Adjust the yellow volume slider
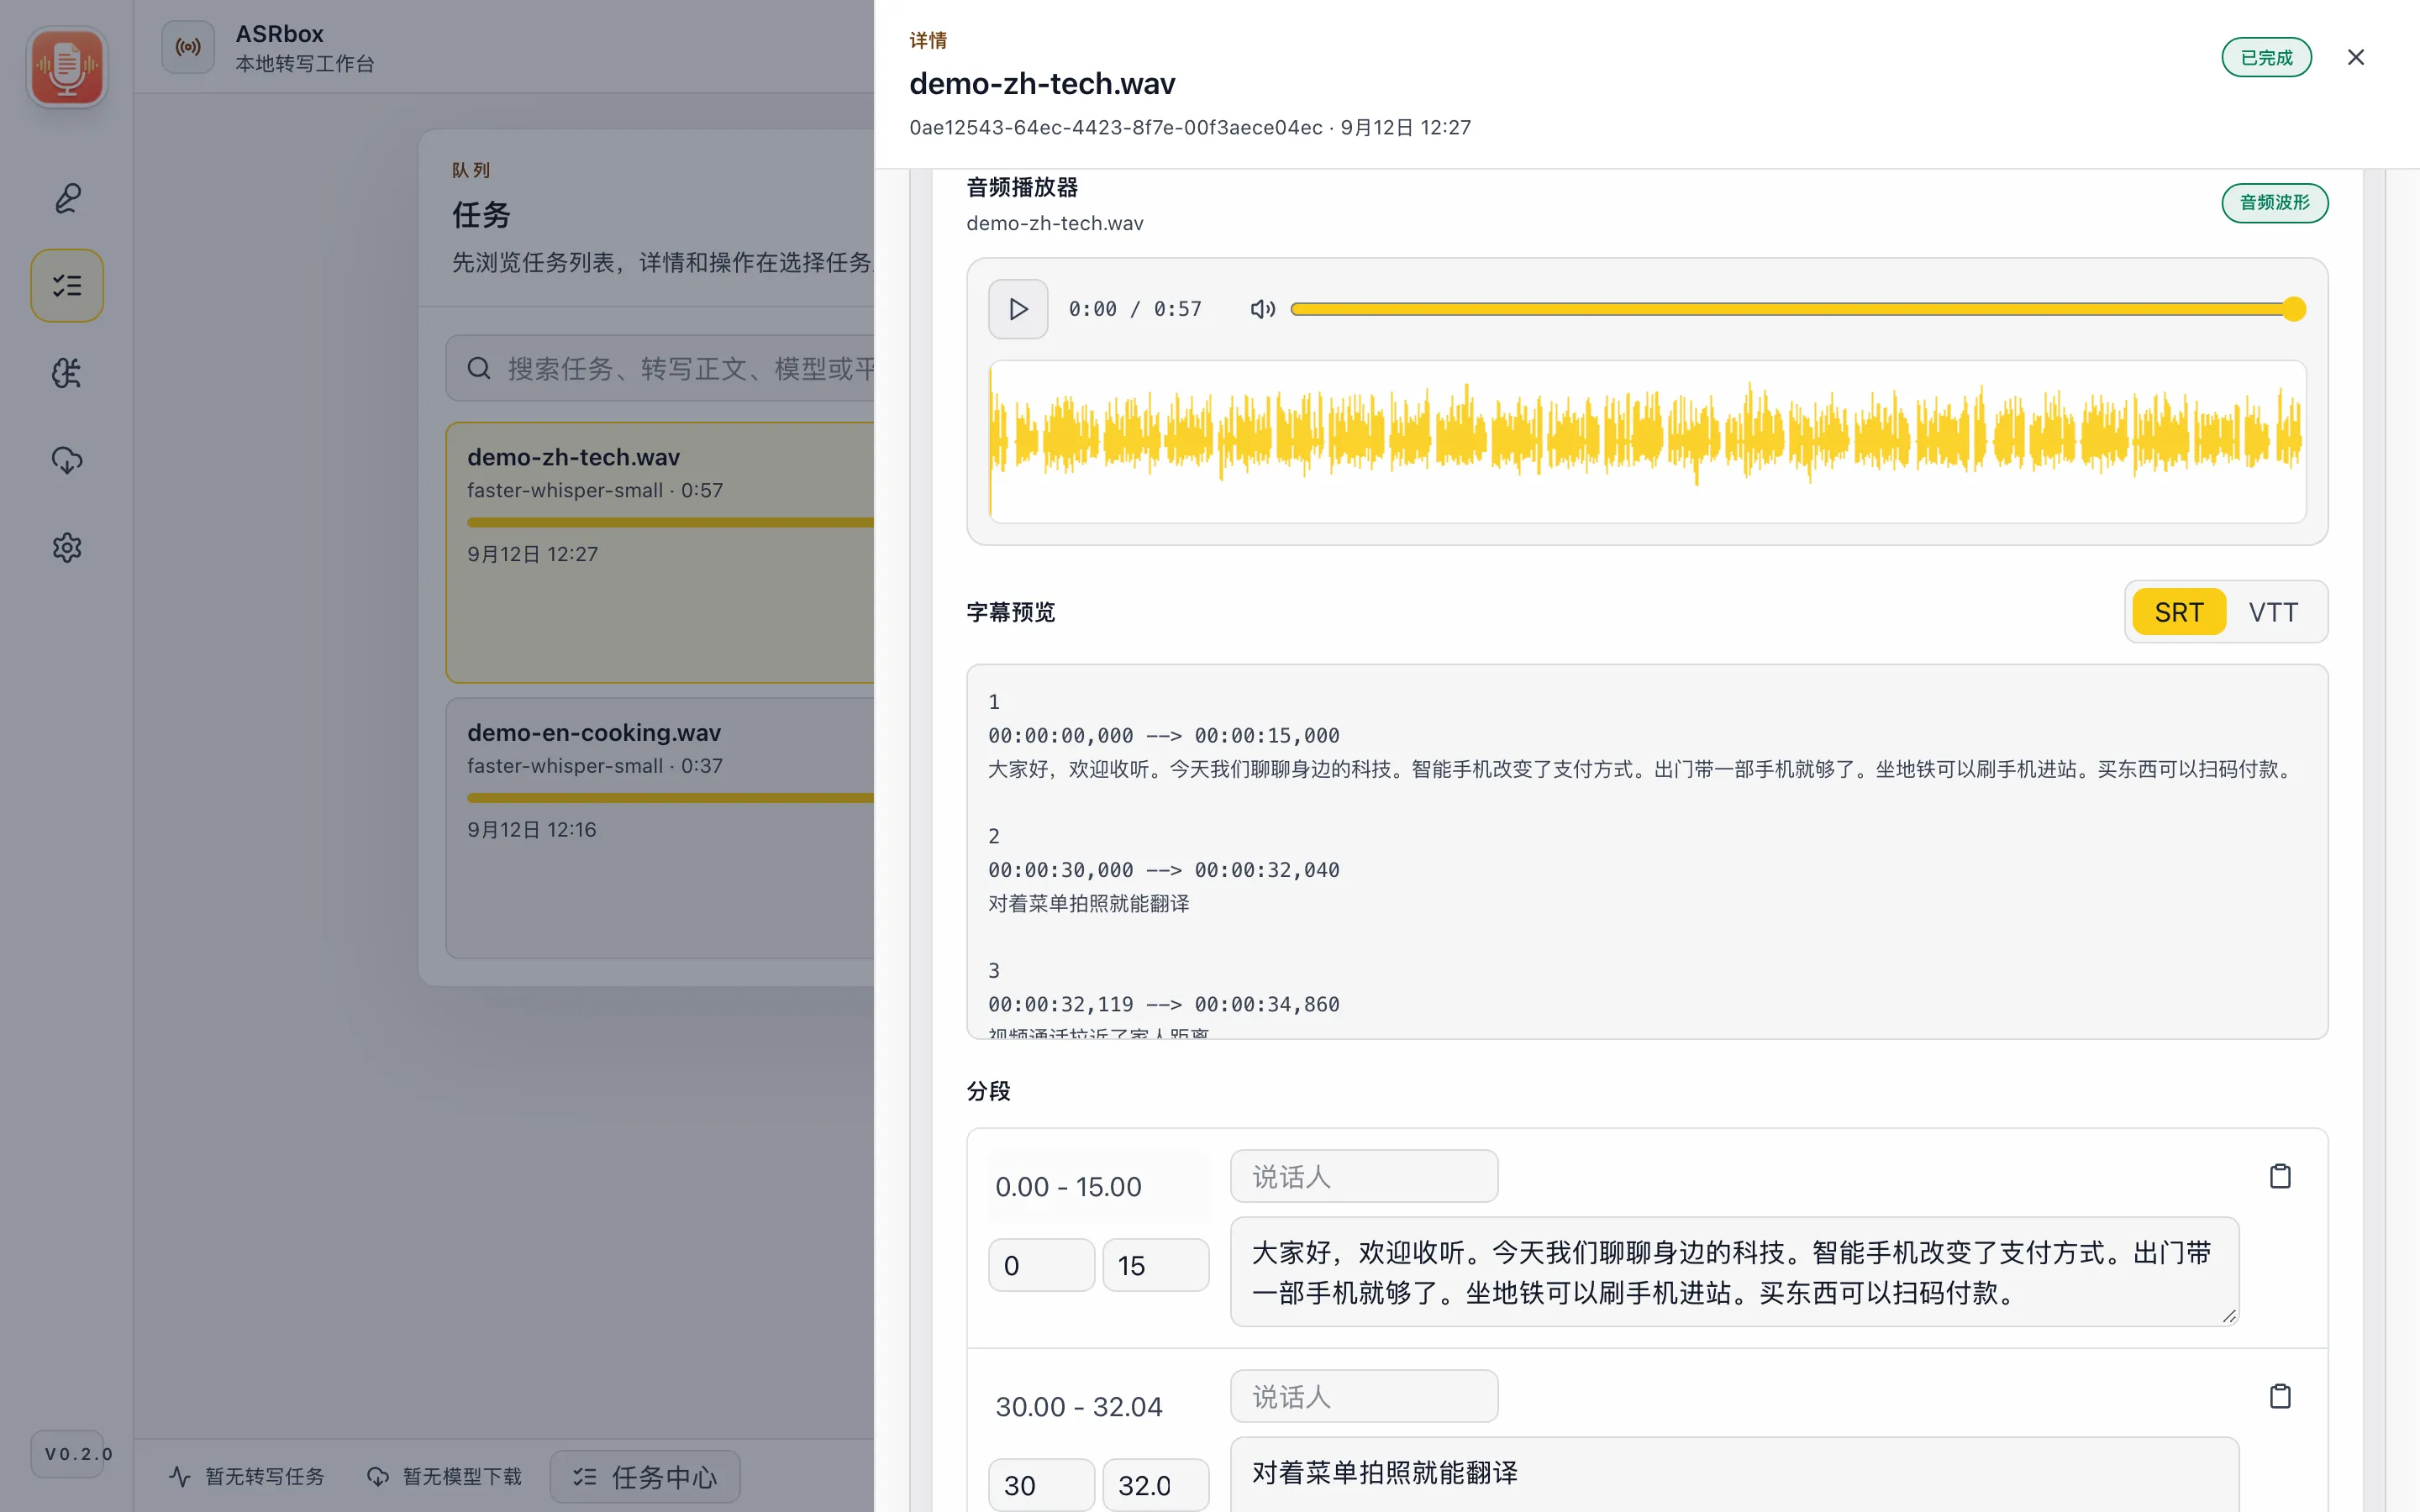Image resolution: width=2420 pixels, height=1512 pixels. pos(1798,309)
